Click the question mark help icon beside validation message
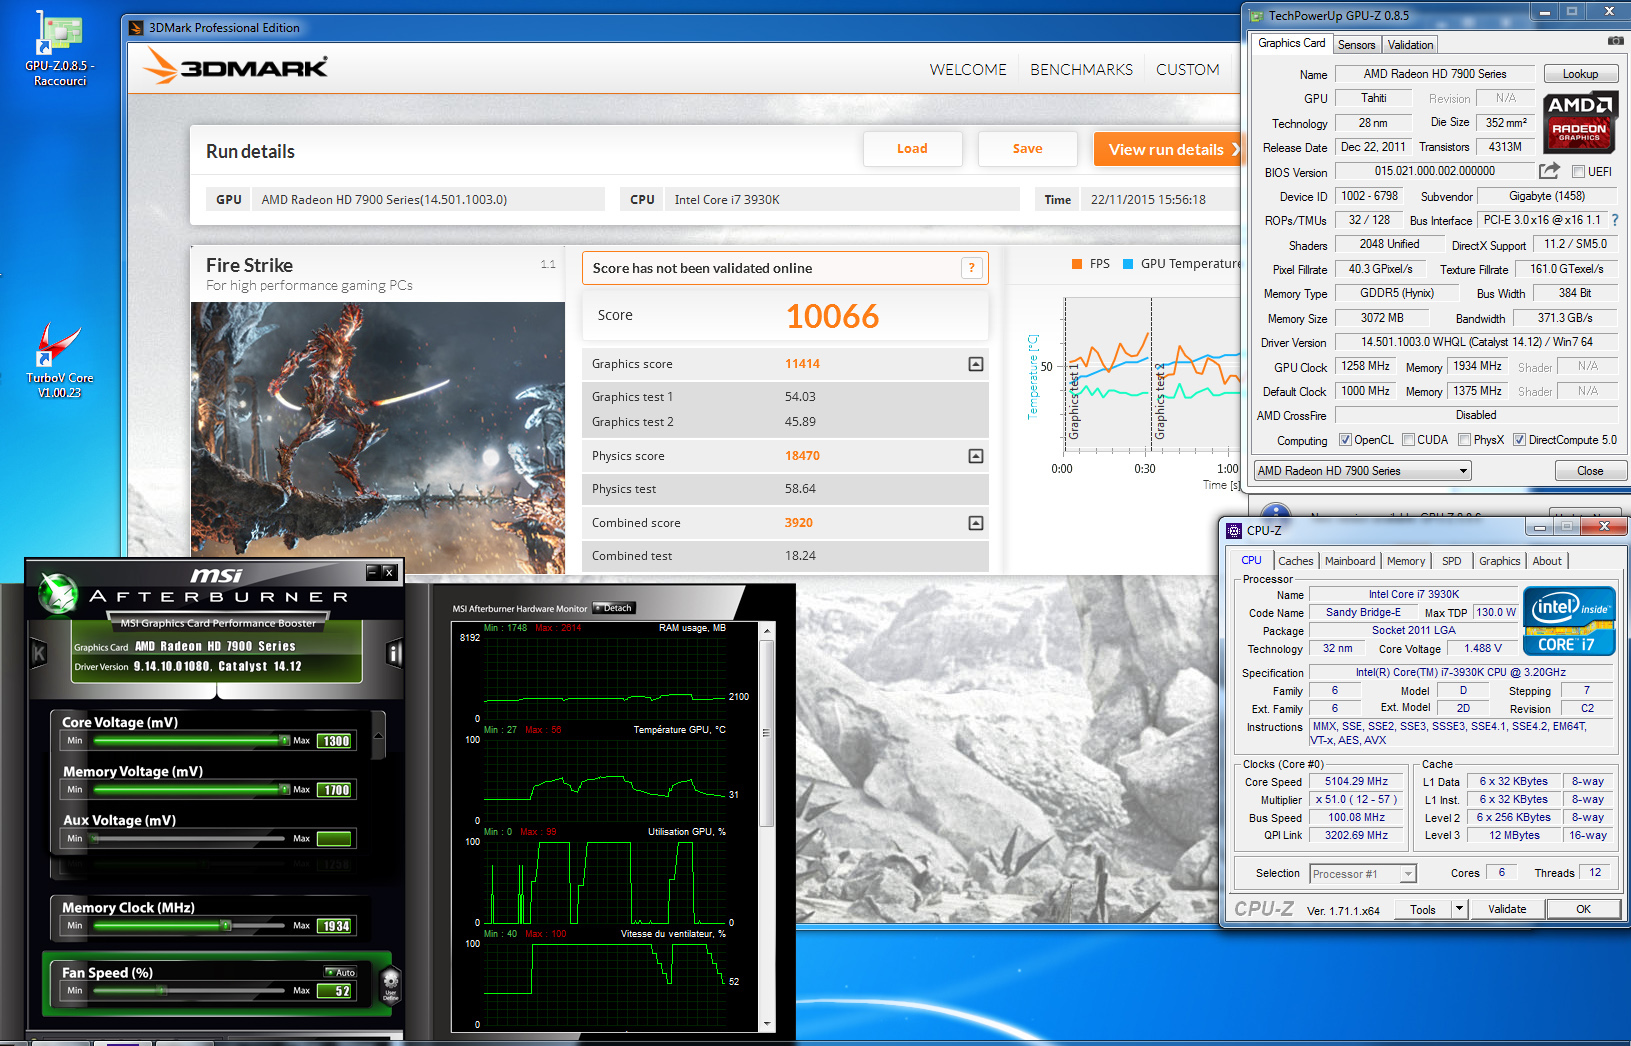This screenshot has width=1631, height=1046. (971, 268)
